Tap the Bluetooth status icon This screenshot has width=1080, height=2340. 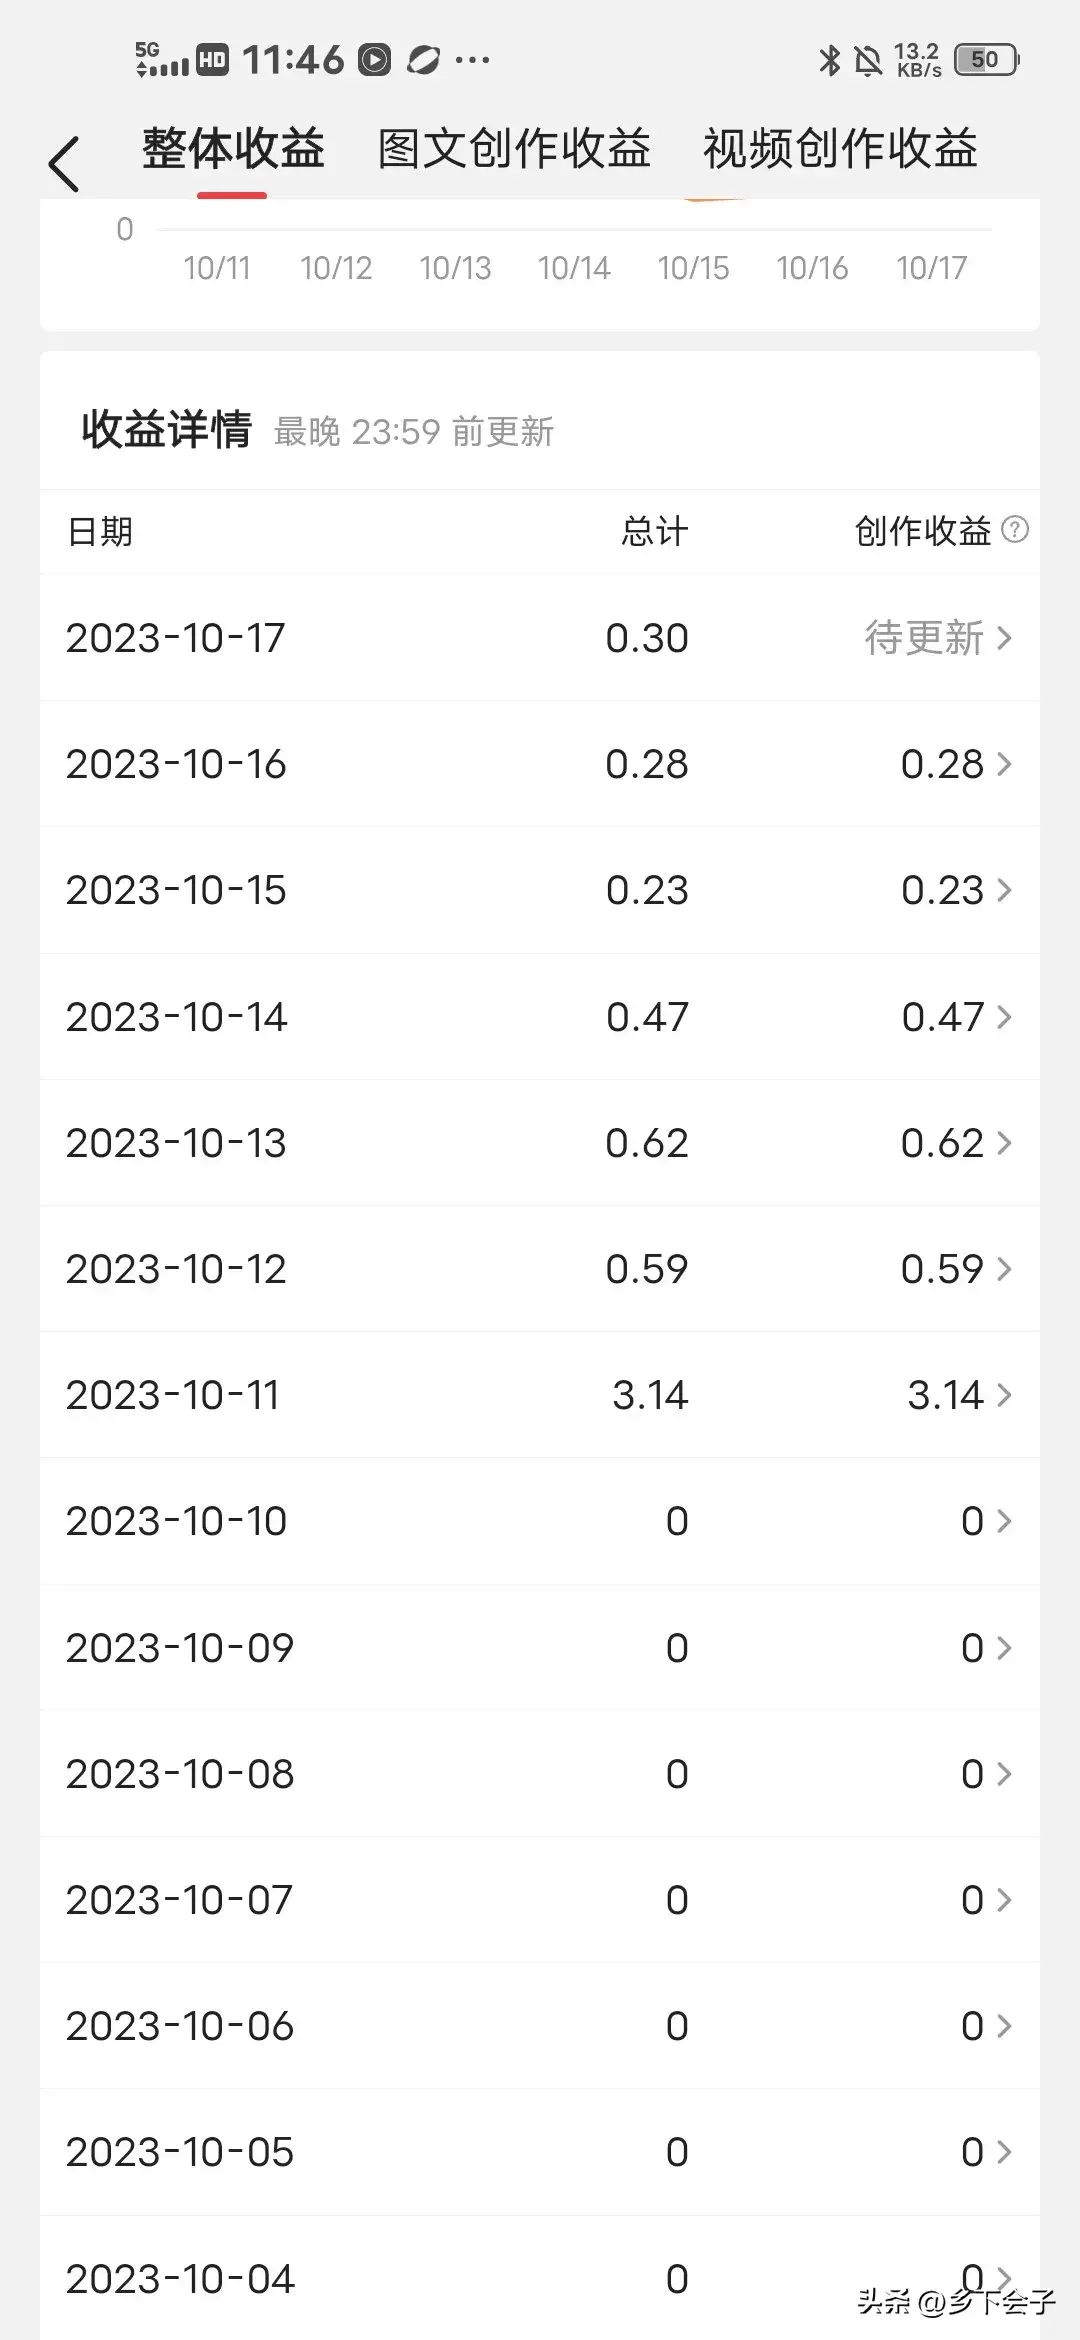click(x=829, y=61)
